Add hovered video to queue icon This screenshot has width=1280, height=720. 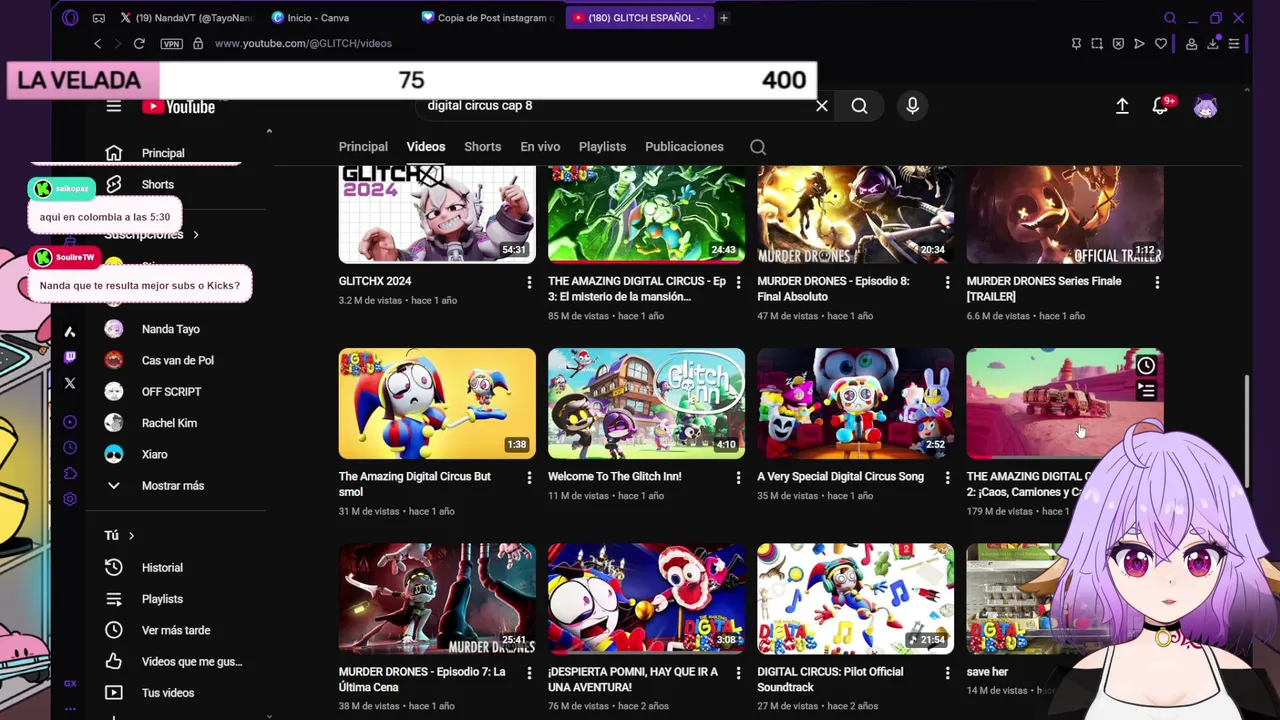[1146, 391]
